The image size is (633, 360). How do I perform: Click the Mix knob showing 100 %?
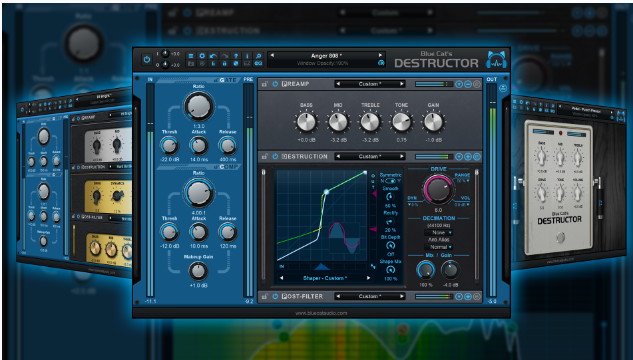tap(425, 270)
